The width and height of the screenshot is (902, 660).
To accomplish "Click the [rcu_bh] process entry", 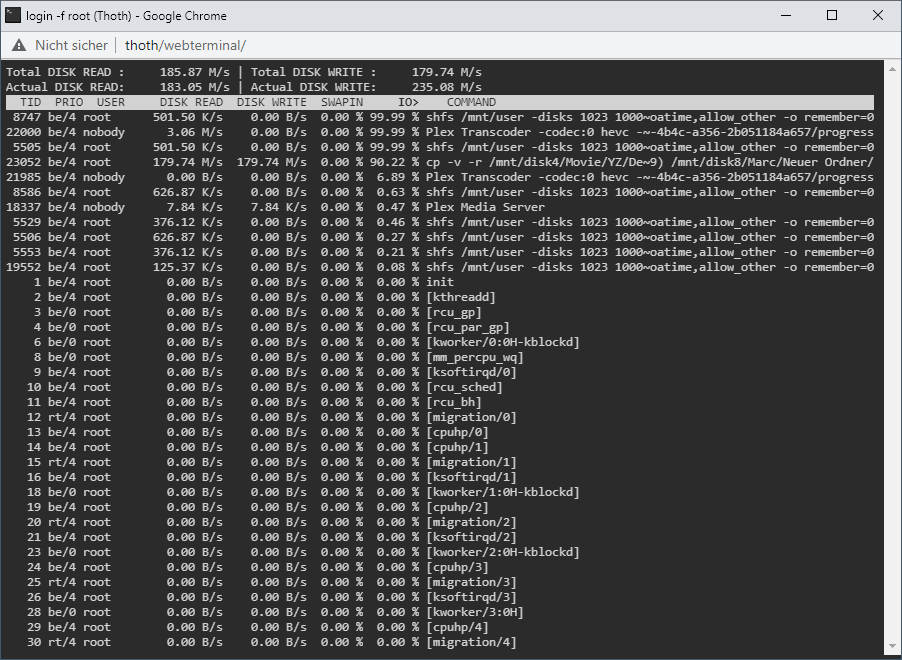I will [x=454, y=402].
